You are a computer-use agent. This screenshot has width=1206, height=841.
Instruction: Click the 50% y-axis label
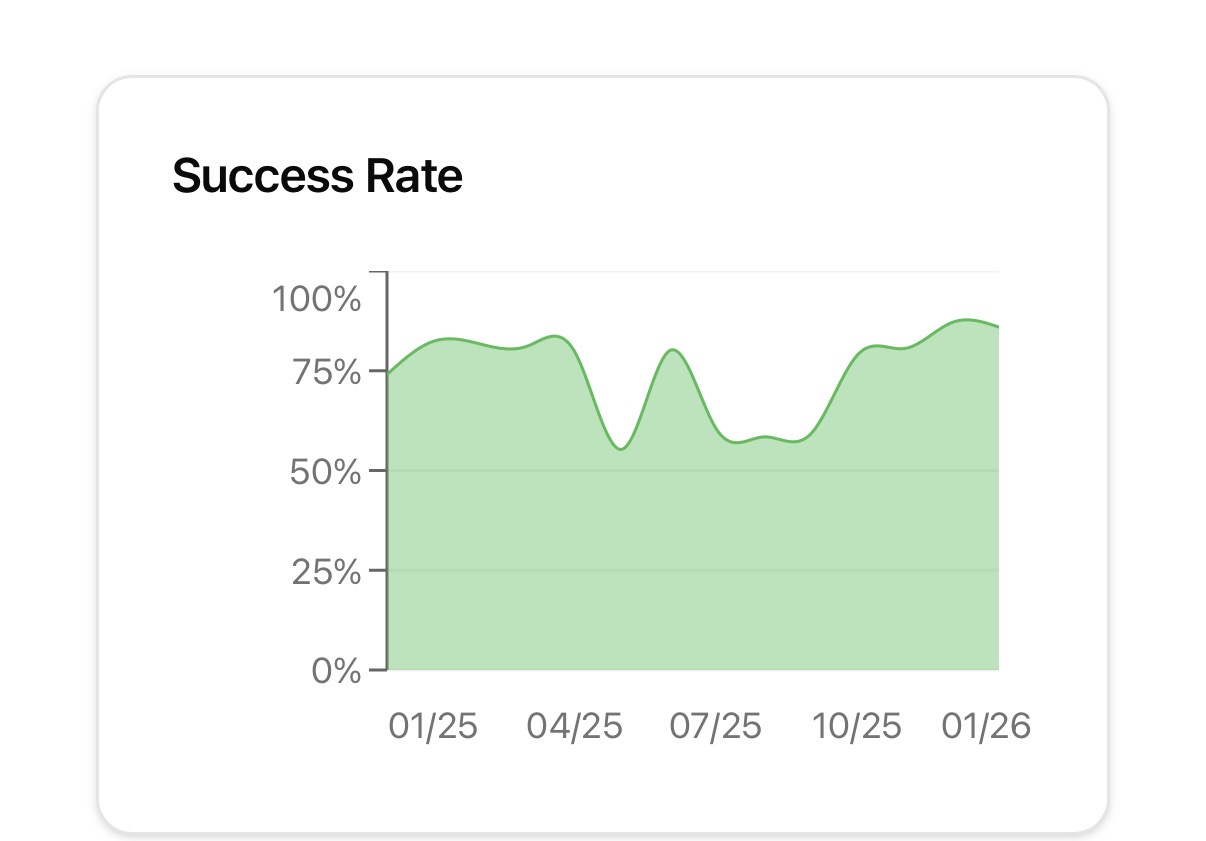point(324,471)
